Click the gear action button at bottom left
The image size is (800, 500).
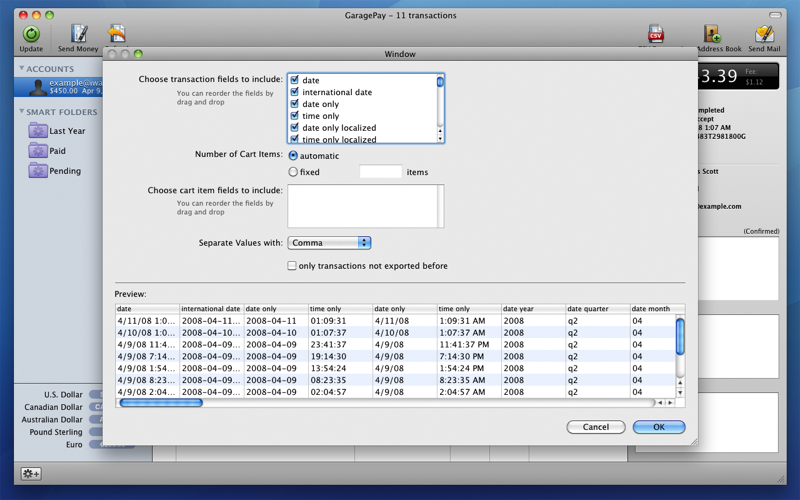pyautogui.click(x=31, y=474)
